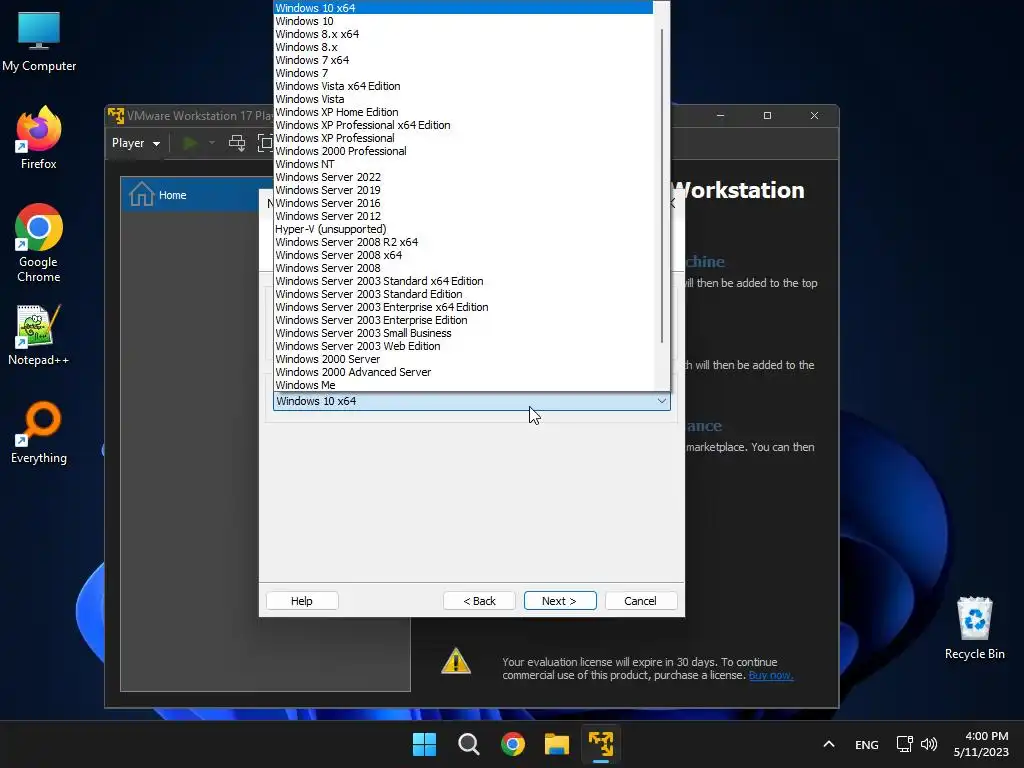Choose Windows XP Professional x64 Edition
The width and height of the screenshot is (1024, 768).
click(x=463, y=125)
